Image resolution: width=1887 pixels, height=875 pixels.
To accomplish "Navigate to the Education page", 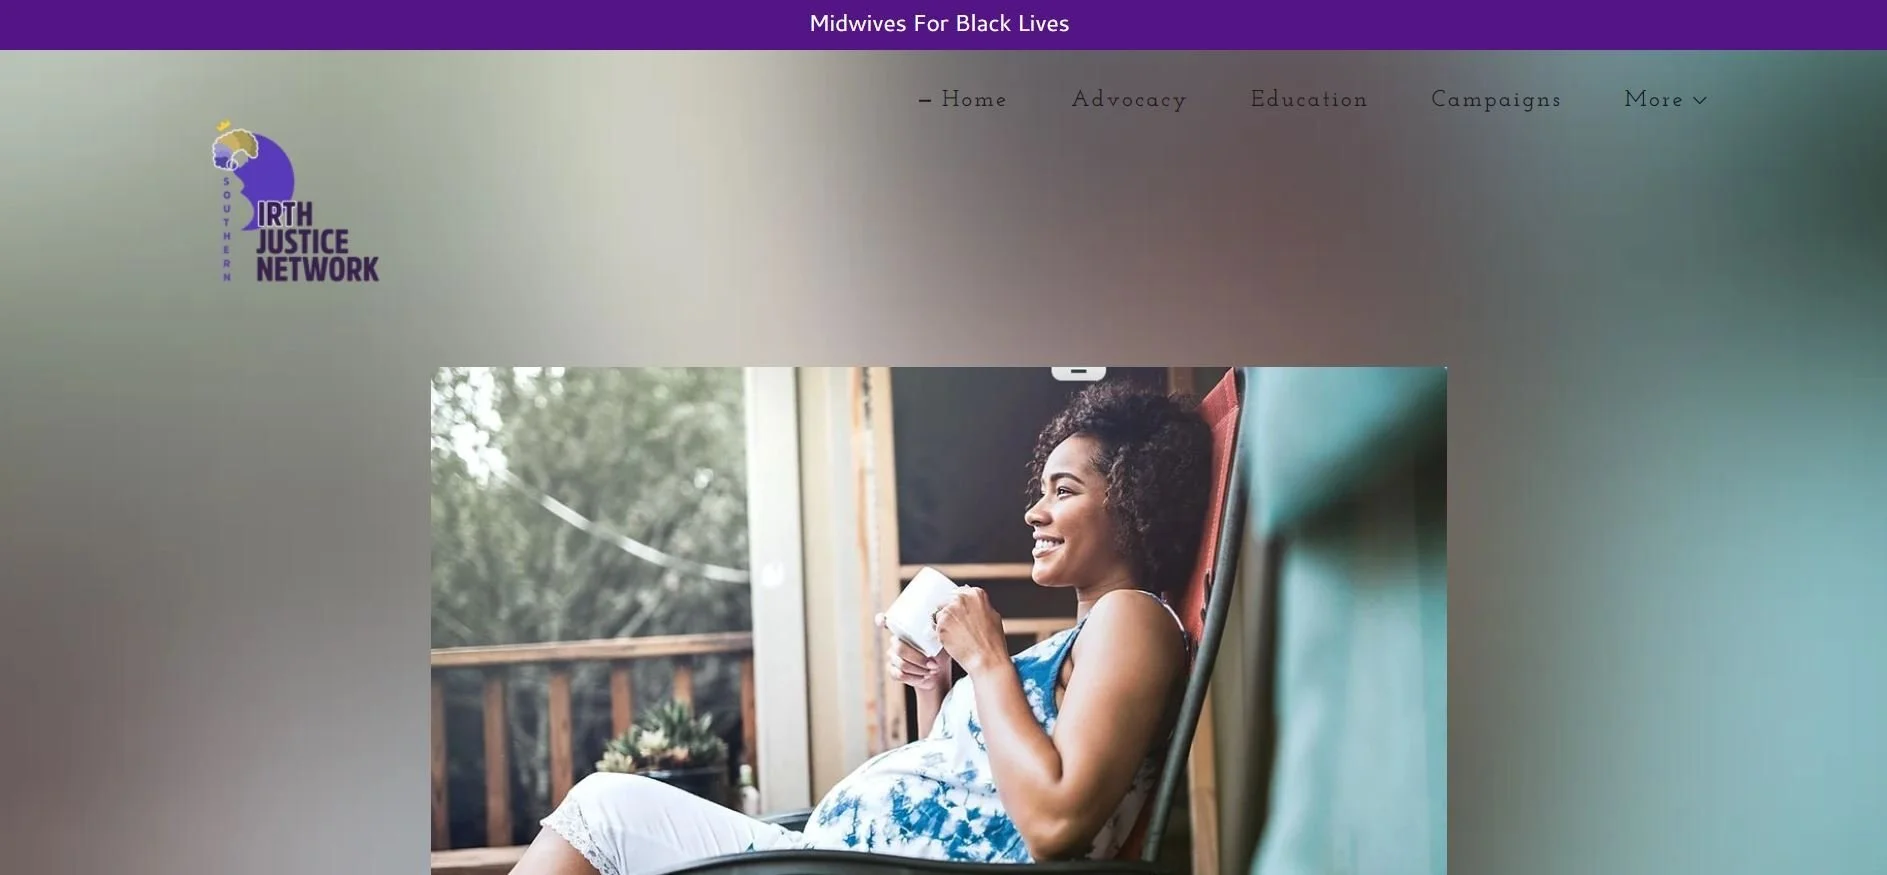I will [x=1309, y=100].
